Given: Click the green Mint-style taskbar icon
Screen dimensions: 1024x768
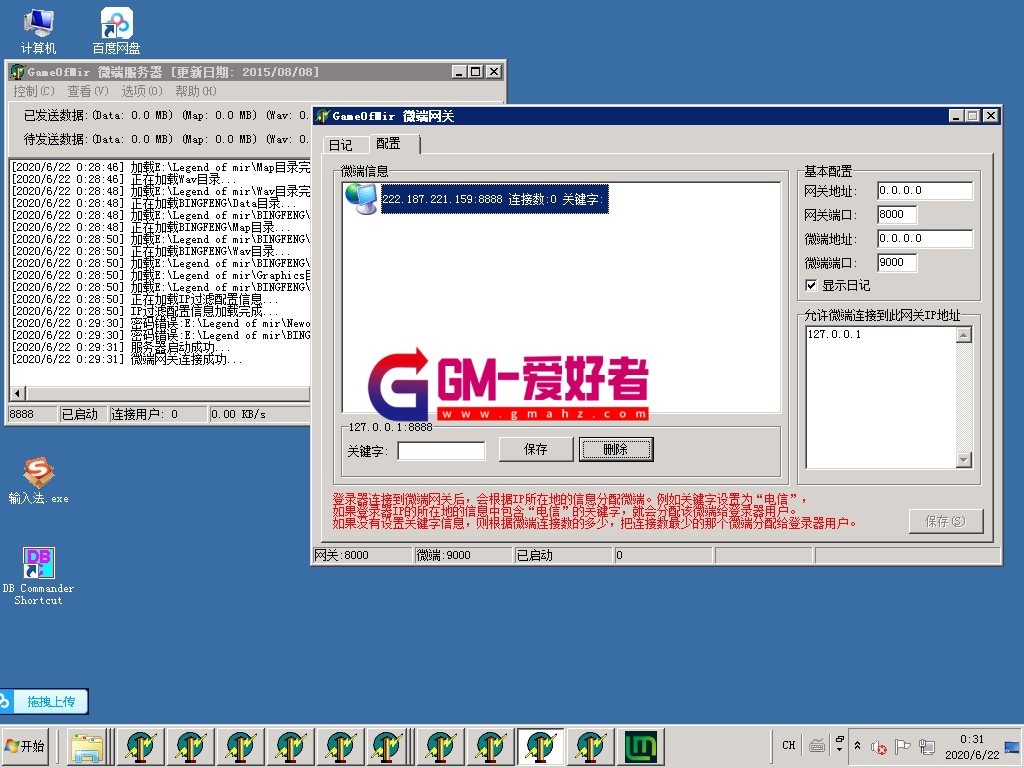Looking at the screenshot, I should 641,746.
